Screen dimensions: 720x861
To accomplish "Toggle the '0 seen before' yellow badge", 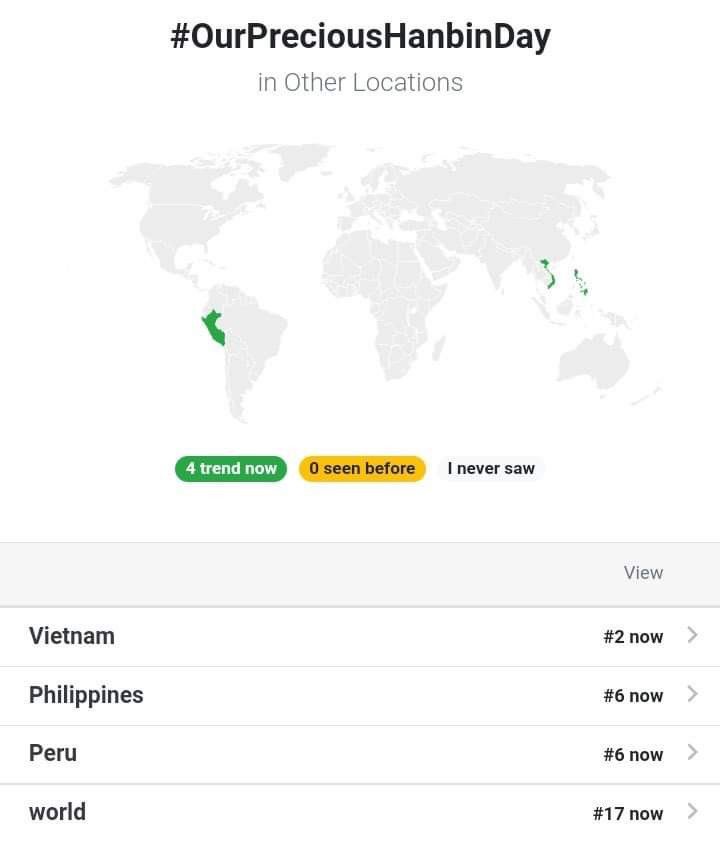I will point(362,468).
